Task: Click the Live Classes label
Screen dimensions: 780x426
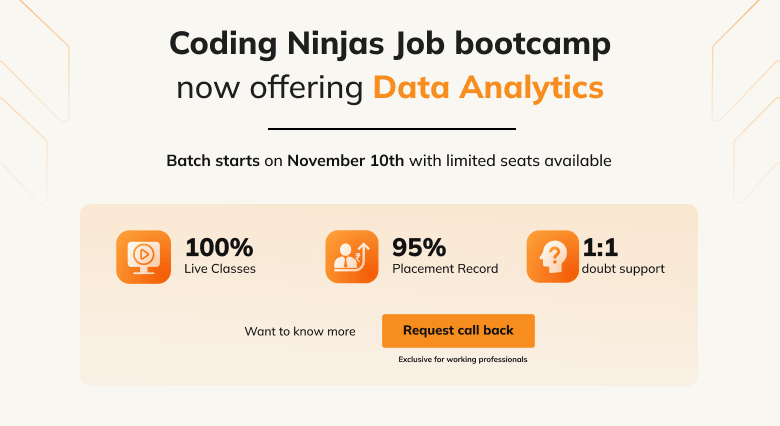Action: tap(220, 269)
